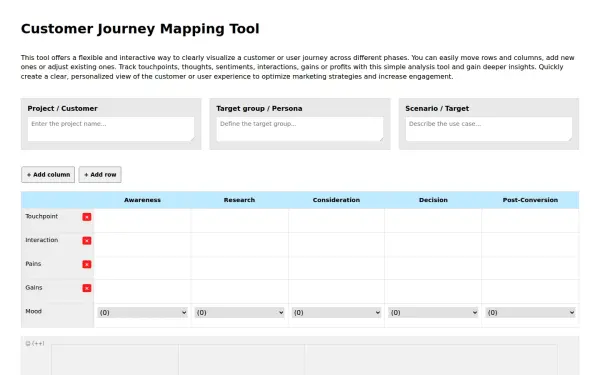Open the Mood dropdown under Decision

point(433,313)
